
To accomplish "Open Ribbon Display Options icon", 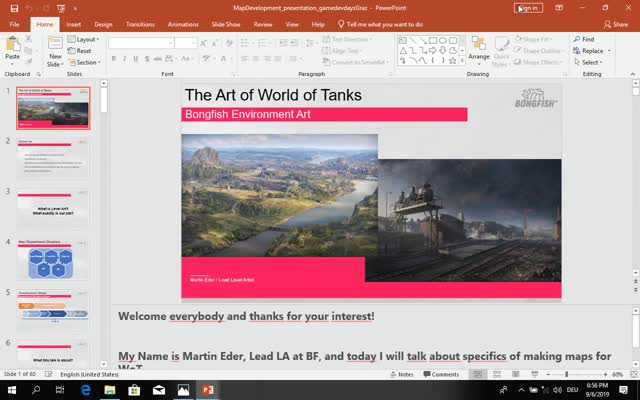I will pos(559,8).
